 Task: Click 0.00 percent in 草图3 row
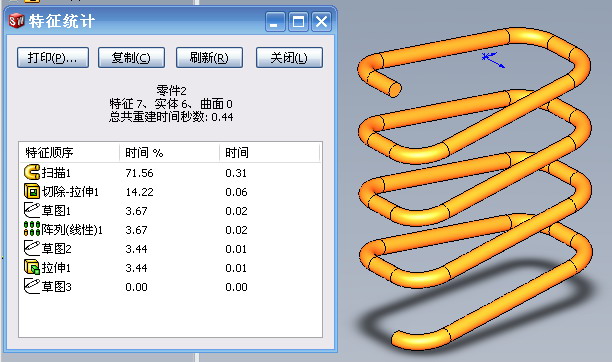point(136,287)
